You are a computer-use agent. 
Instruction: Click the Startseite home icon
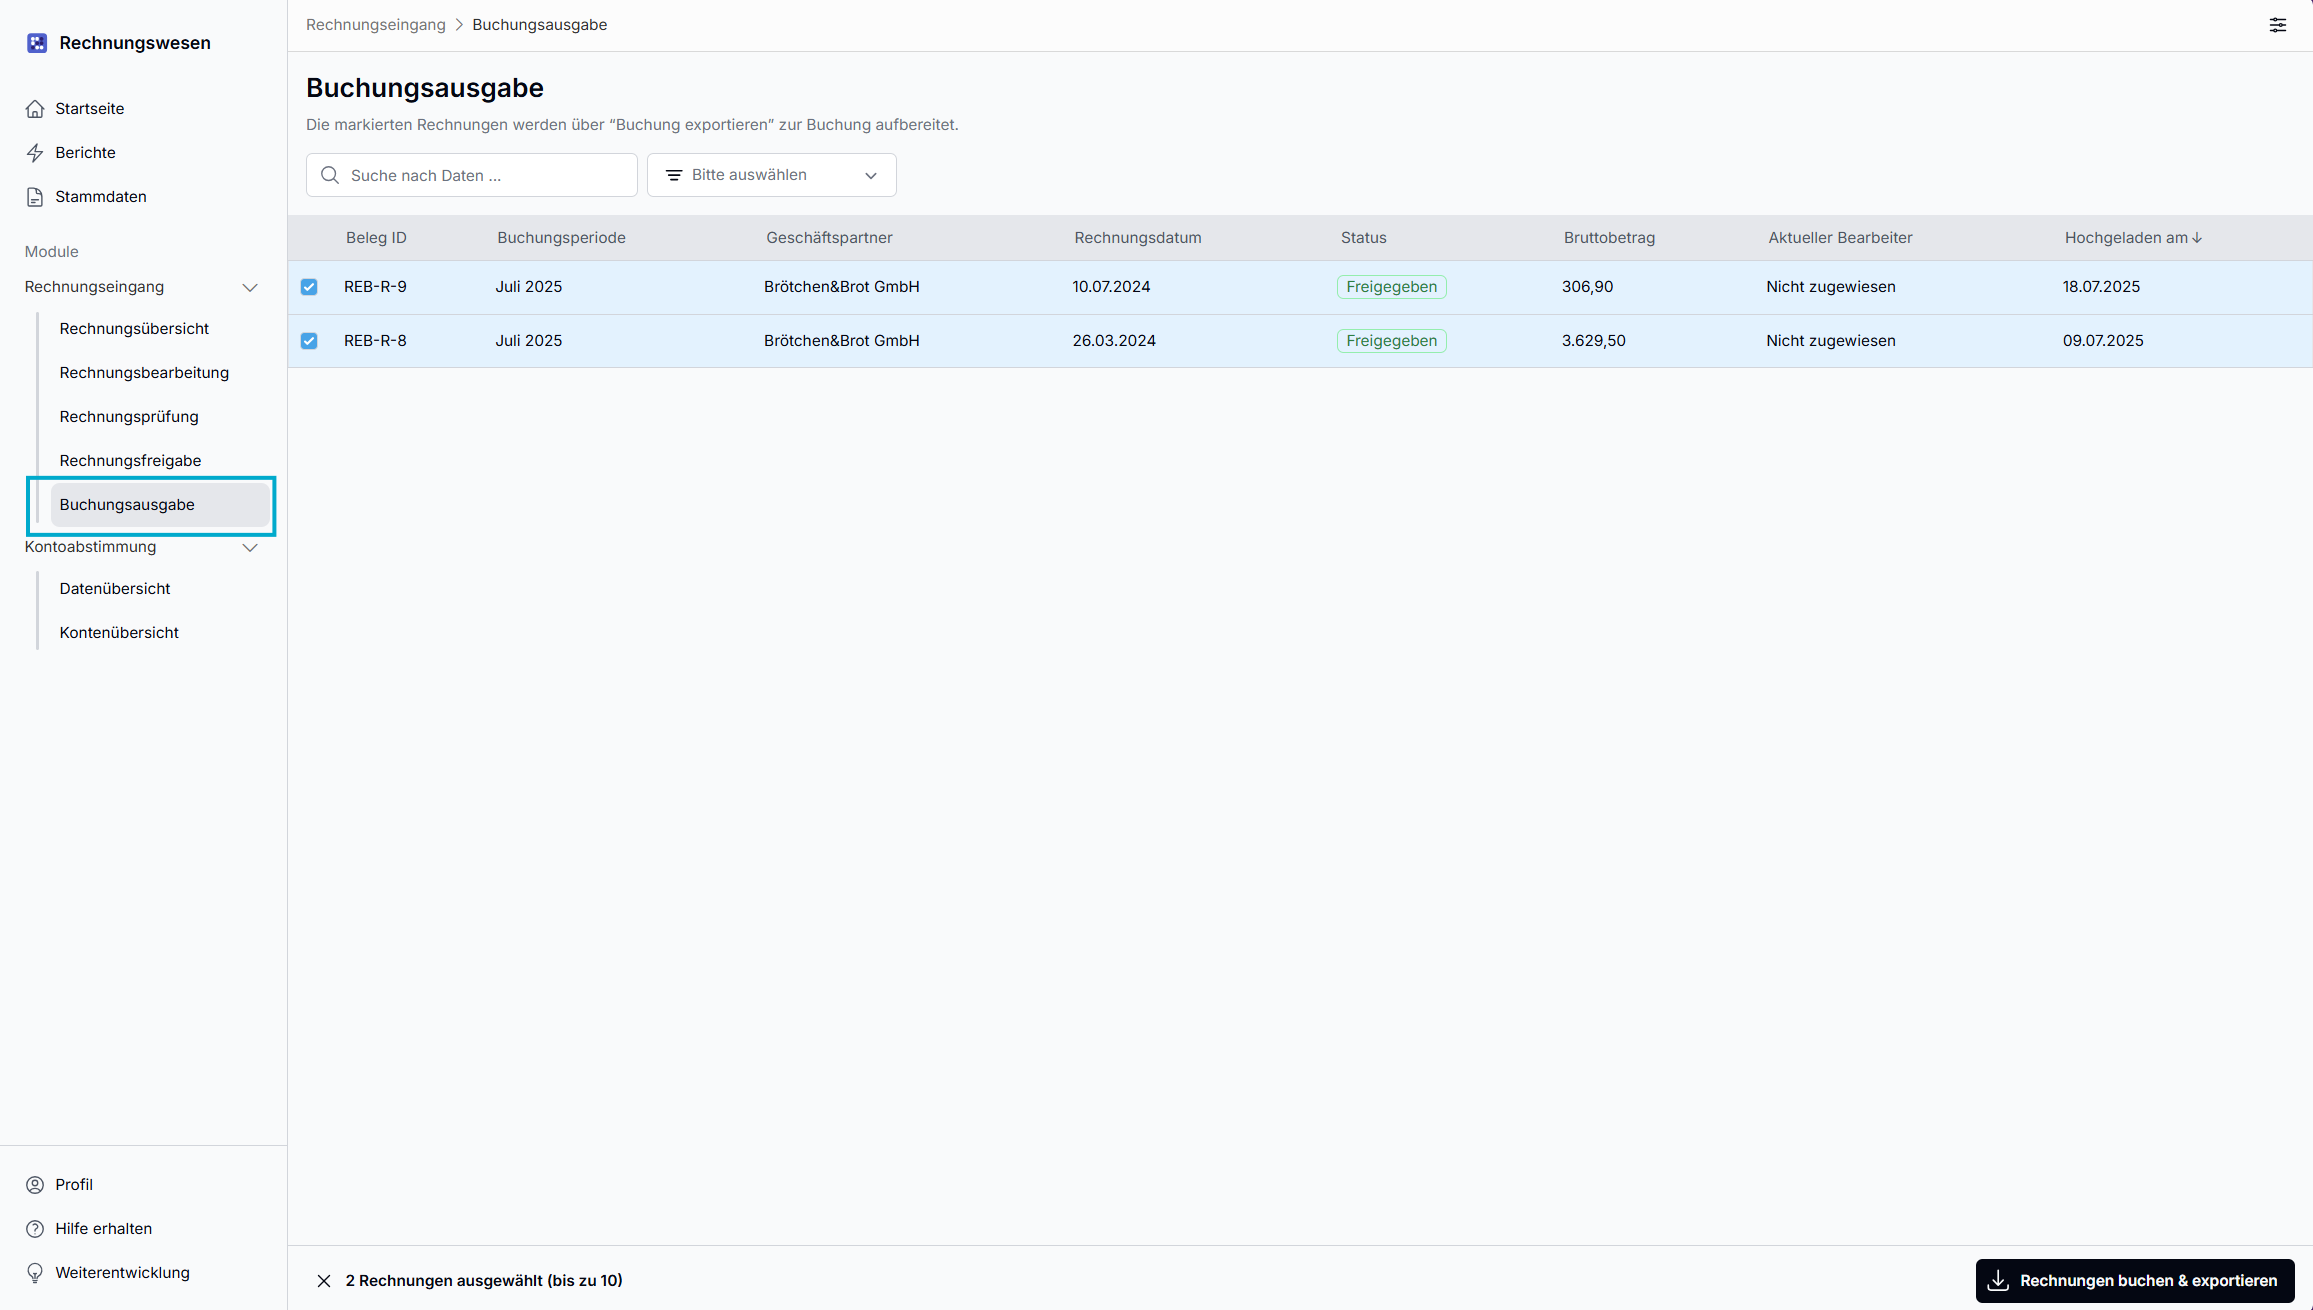(35, 109)
